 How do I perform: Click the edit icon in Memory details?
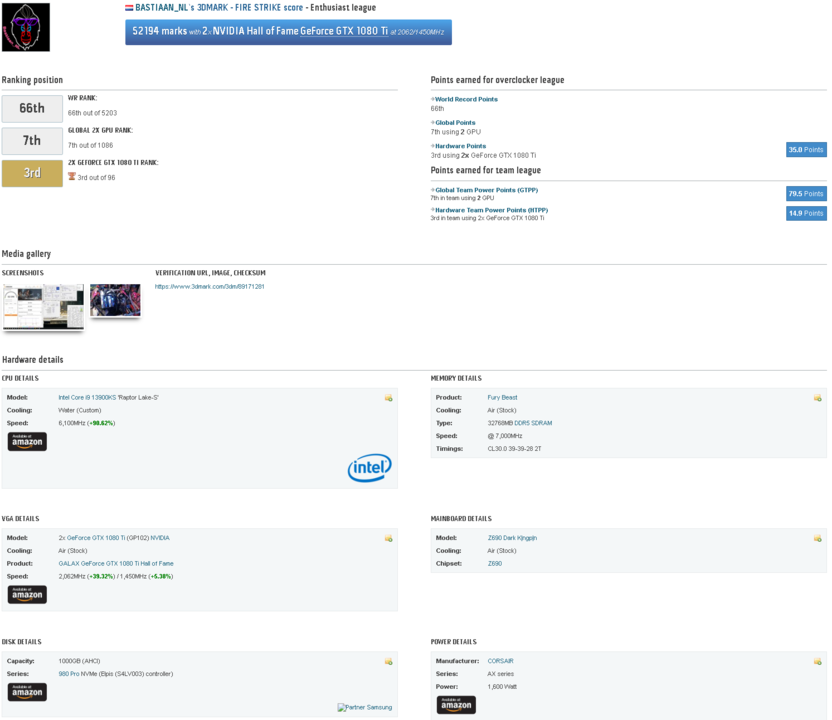coord(817,398)
